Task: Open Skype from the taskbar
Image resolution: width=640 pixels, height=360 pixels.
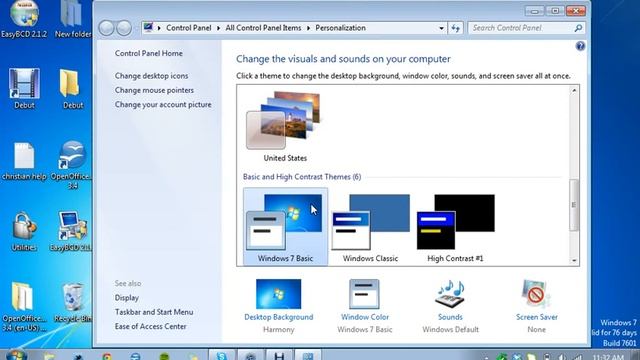Action: point(222,355)
